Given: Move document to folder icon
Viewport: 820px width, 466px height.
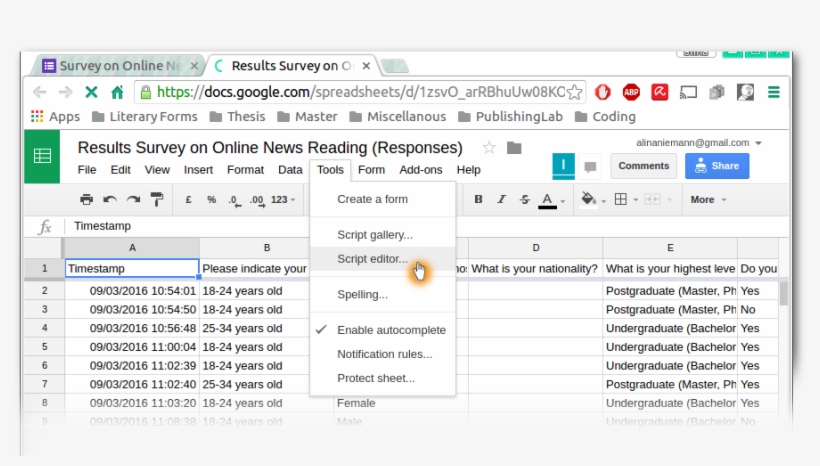Looking at the screenshot, I should coord(514,148).
